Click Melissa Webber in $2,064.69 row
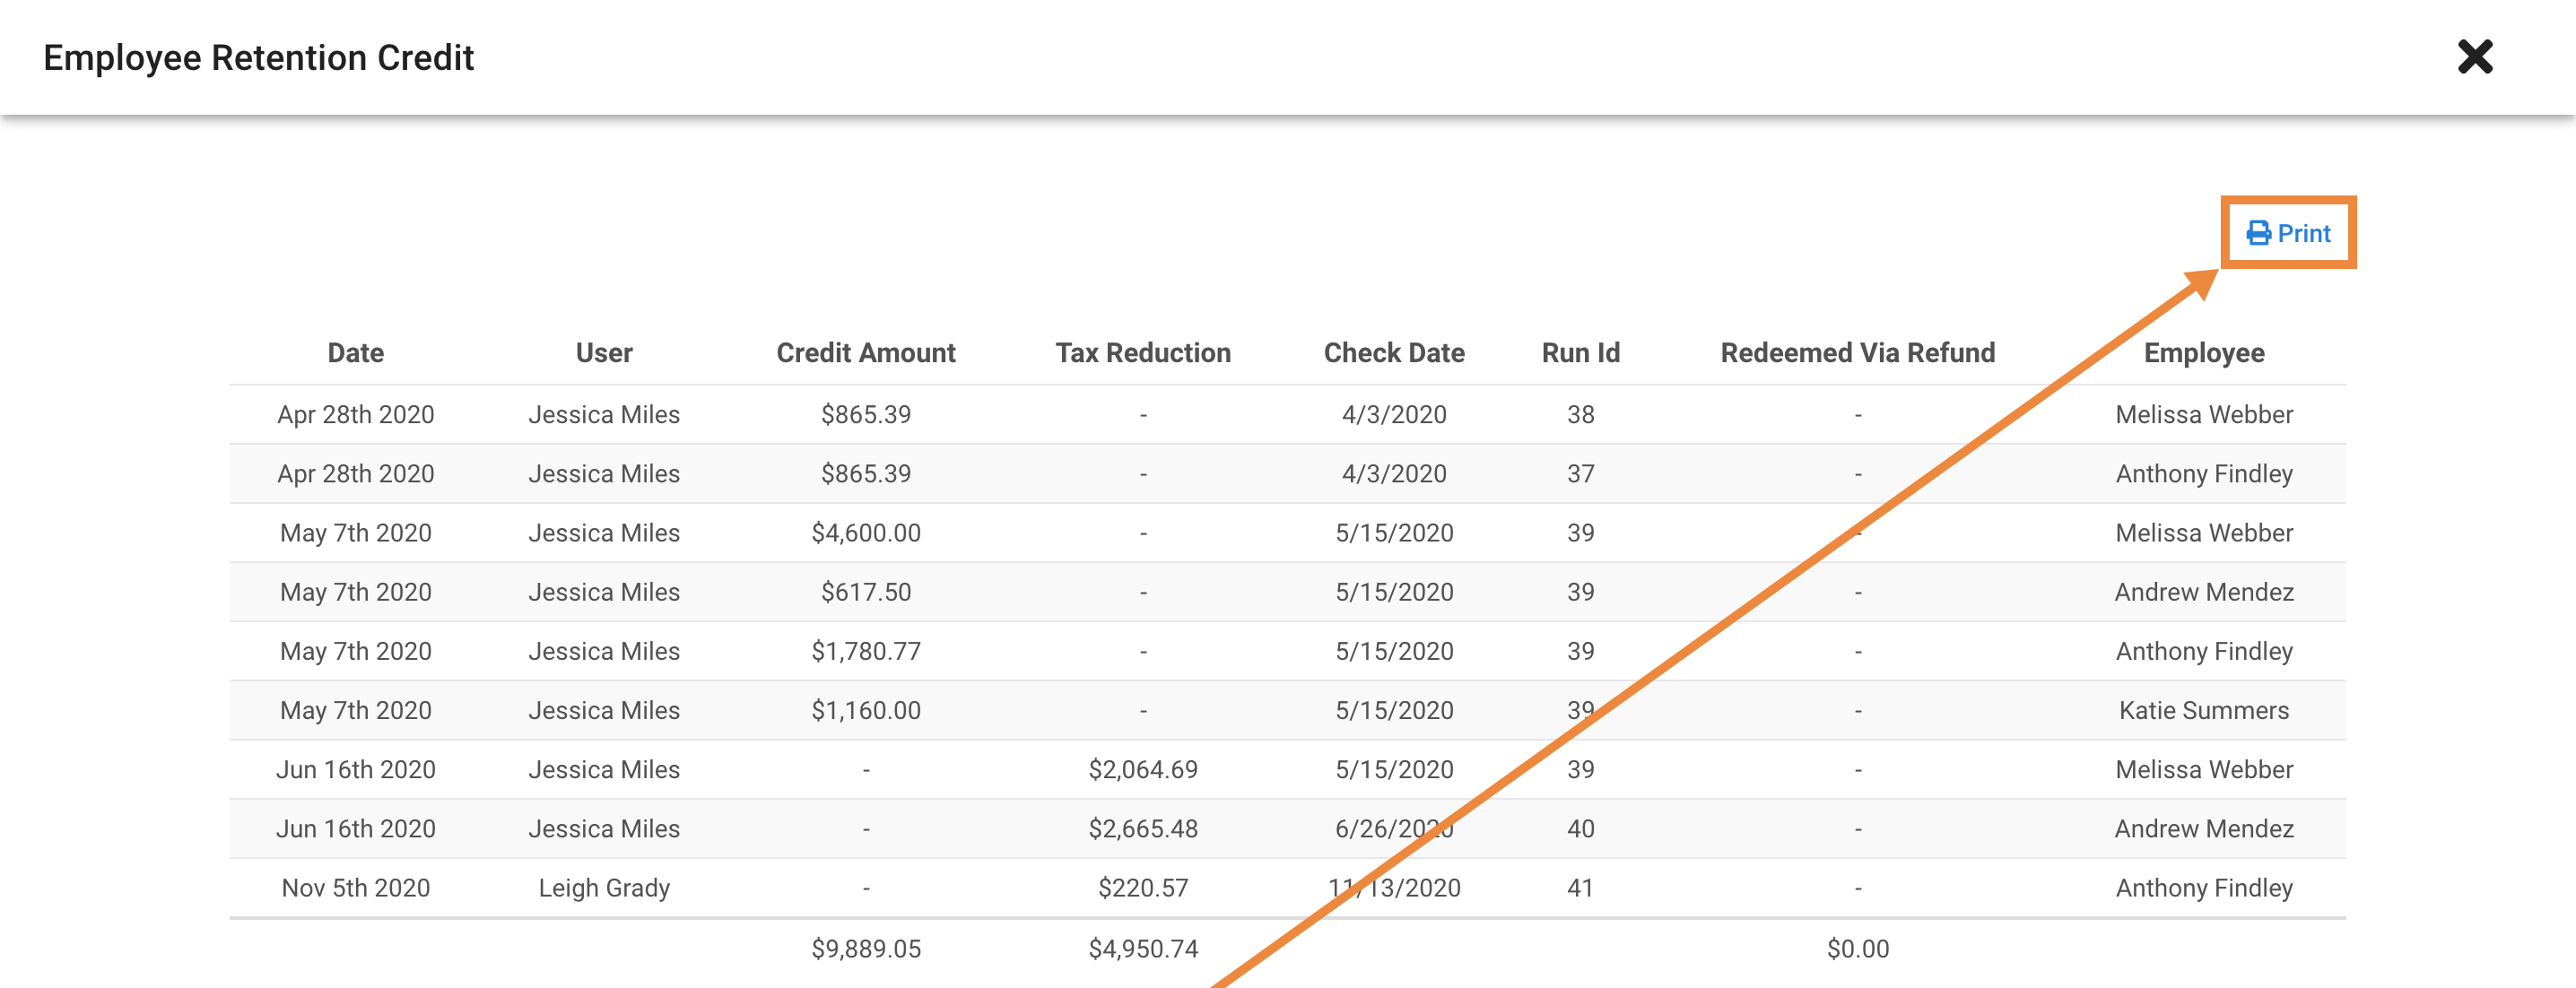Screen dimensions: 2576x988 [x=2204, y=769]
